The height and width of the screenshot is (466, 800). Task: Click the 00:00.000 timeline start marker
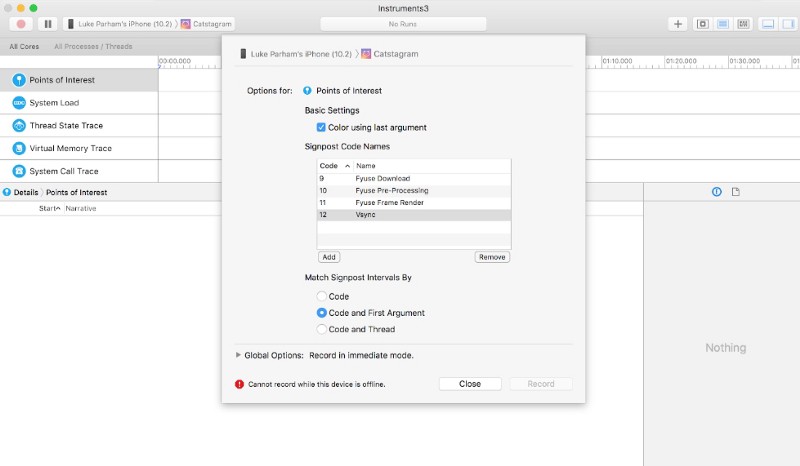(175, 61)
